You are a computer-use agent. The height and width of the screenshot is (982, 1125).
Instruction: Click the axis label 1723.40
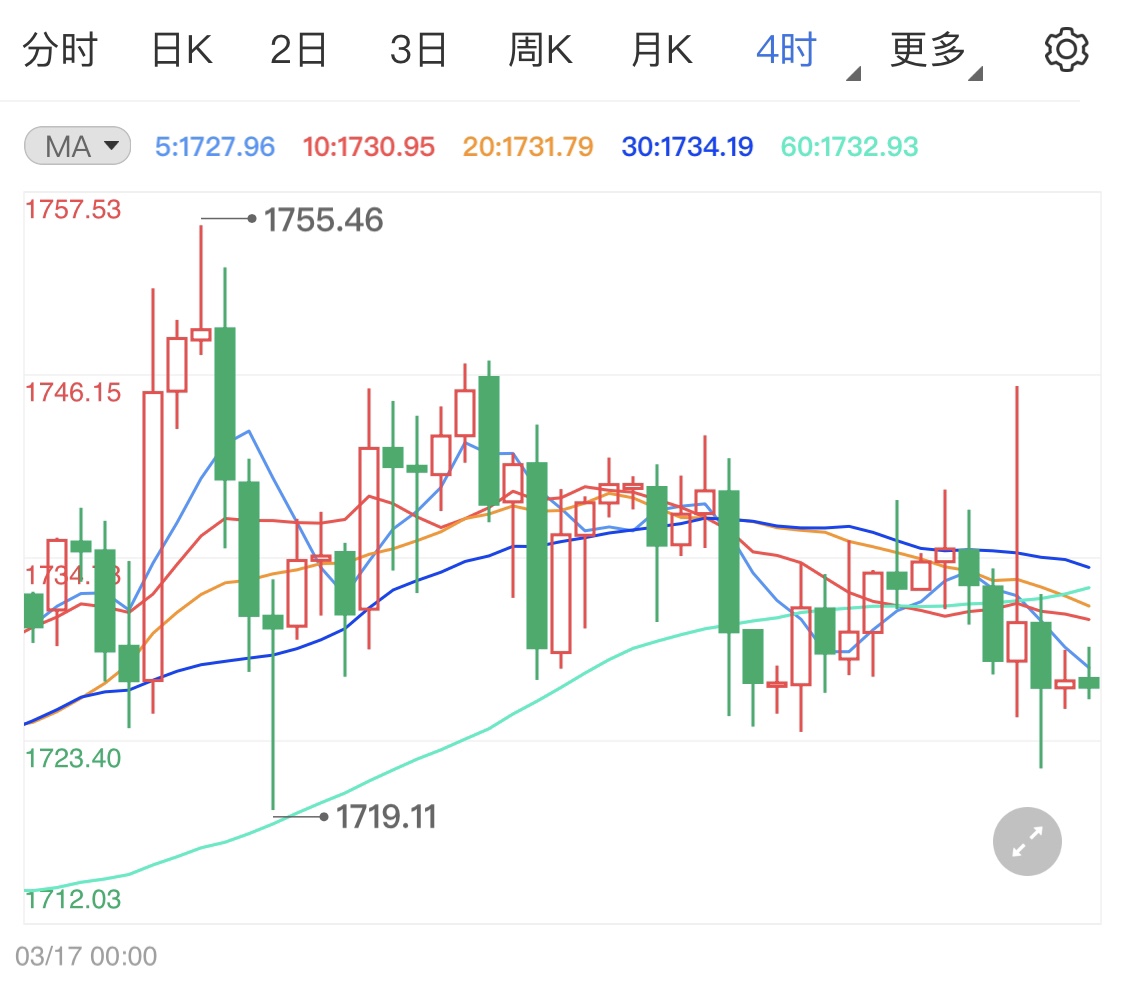click(73, 758)
